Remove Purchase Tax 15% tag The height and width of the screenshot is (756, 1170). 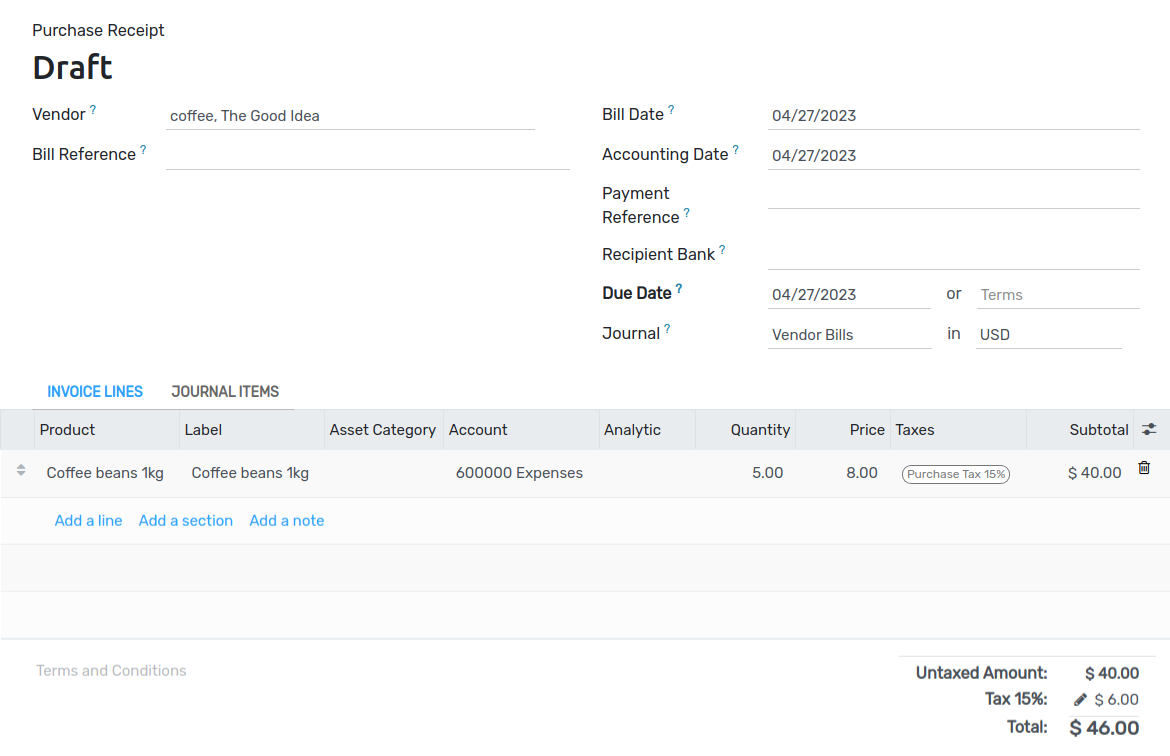click(x=955, y=474)
